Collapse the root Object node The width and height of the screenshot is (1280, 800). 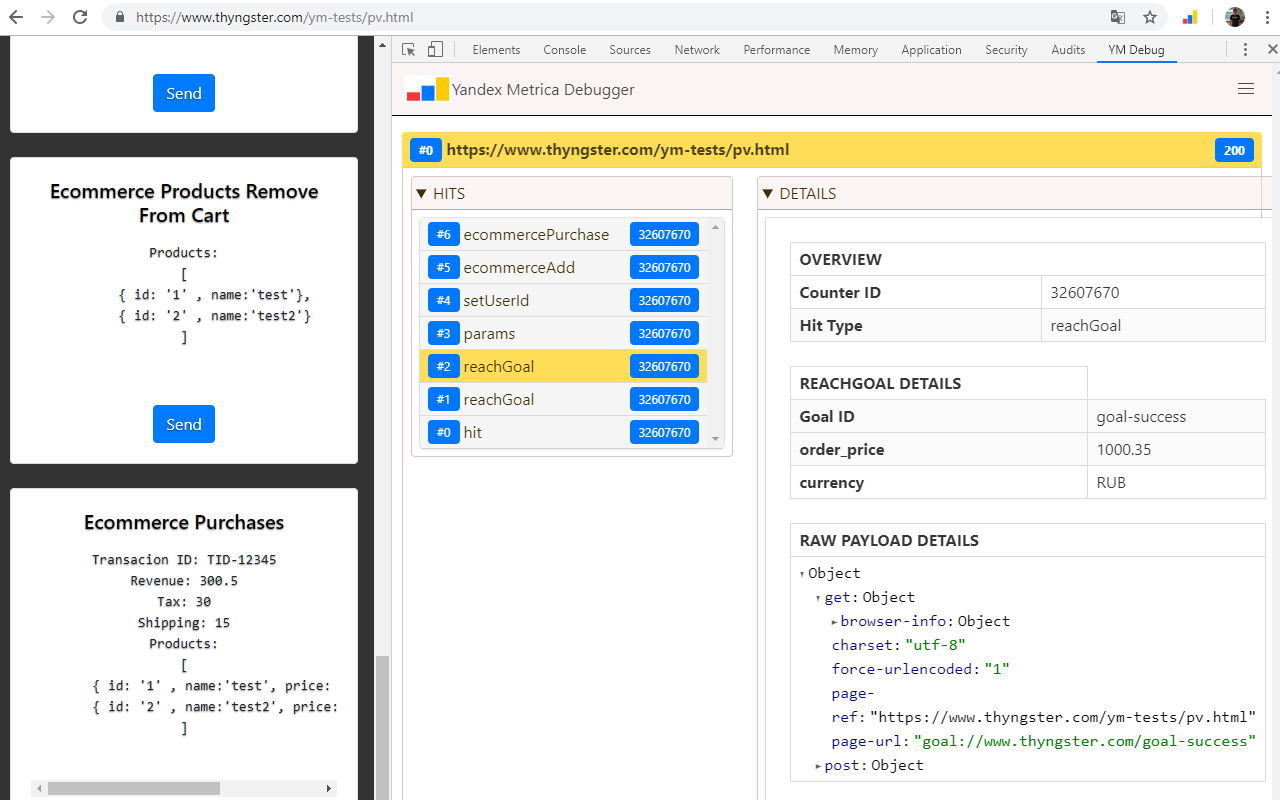803,574
